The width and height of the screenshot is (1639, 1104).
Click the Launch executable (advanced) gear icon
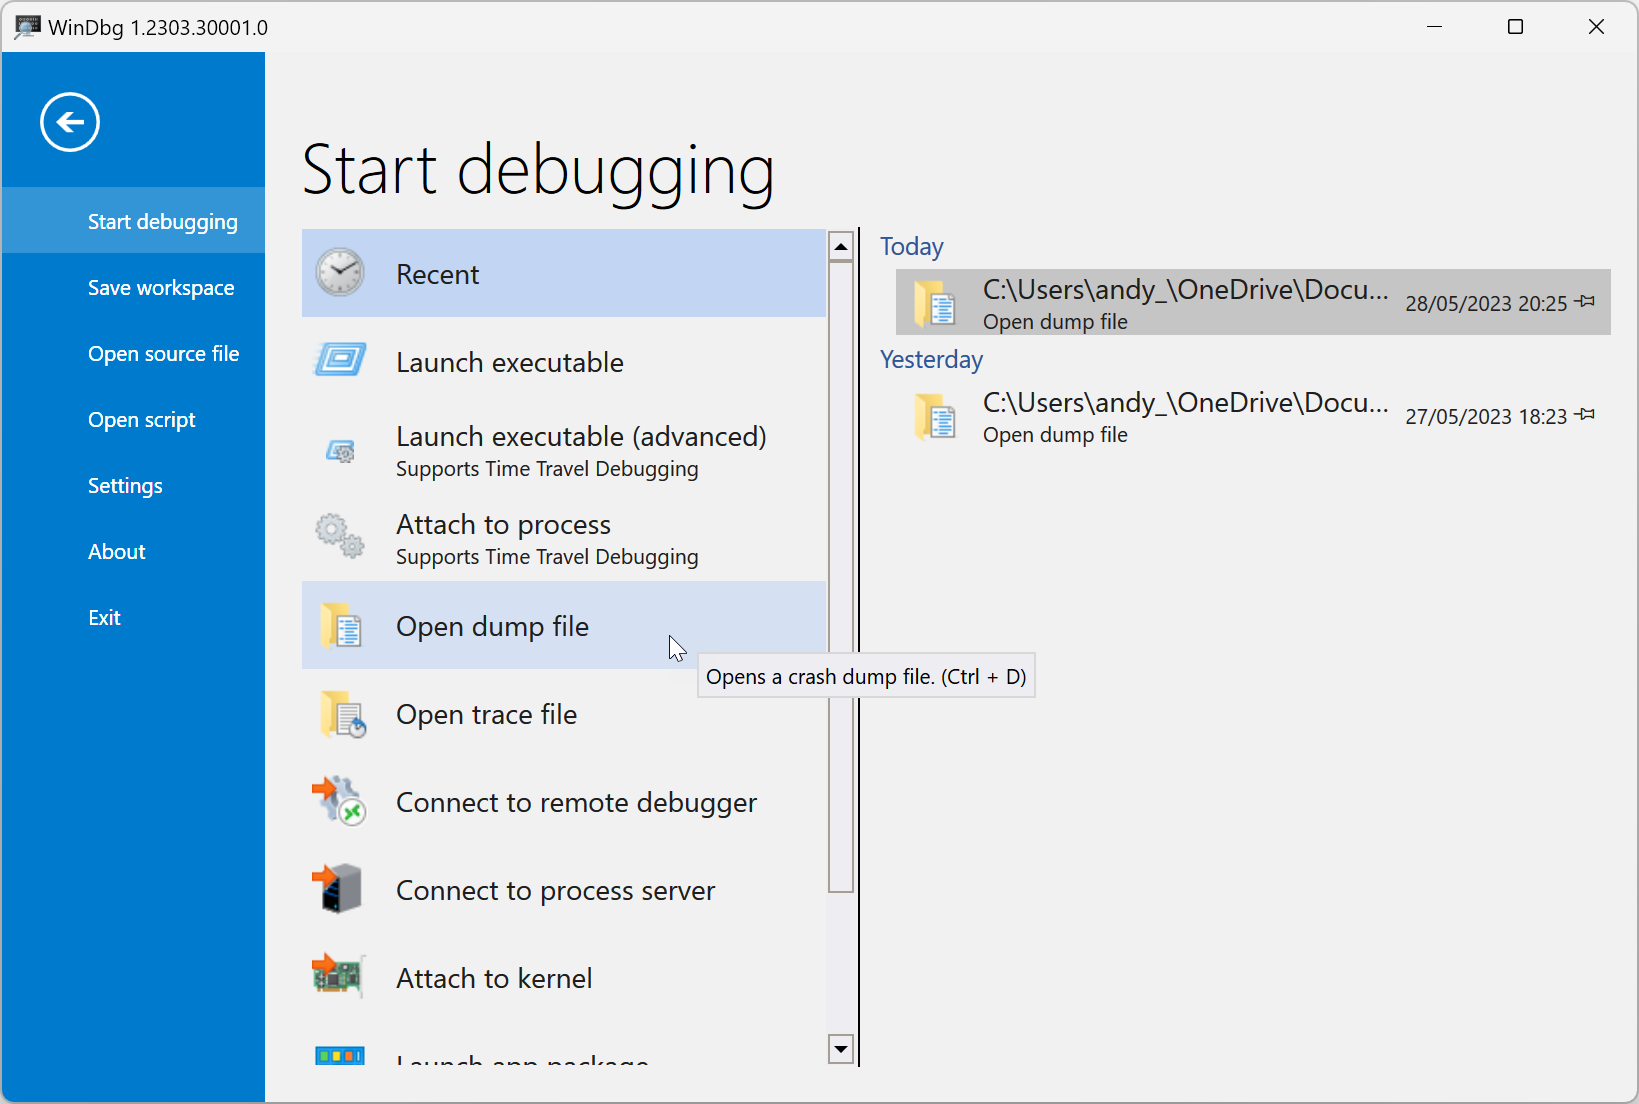[x=340, y=451]
